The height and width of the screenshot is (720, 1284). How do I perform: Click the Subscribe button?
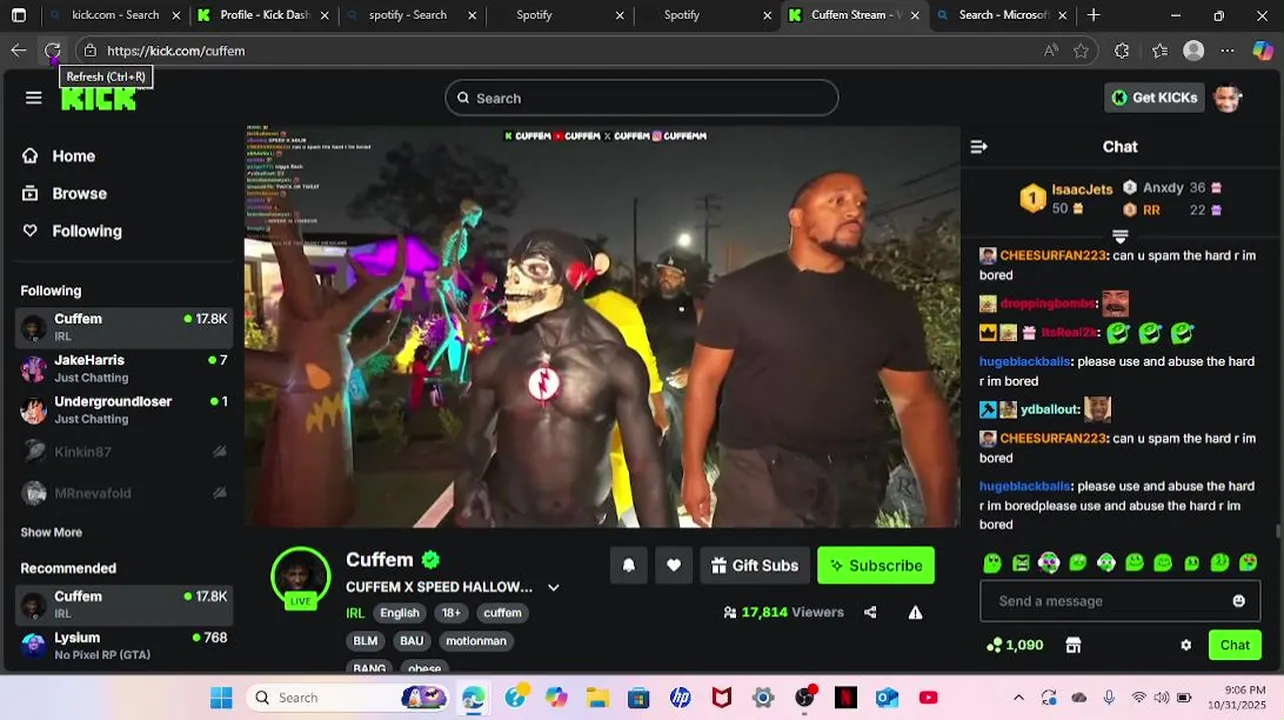(876, 565)
